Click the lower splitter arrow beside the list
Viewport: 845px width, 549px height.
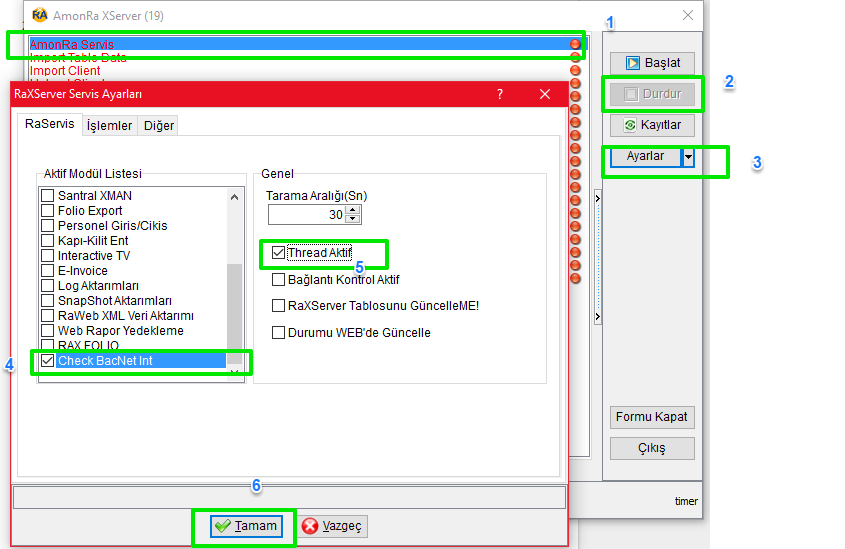click(598, 317)
